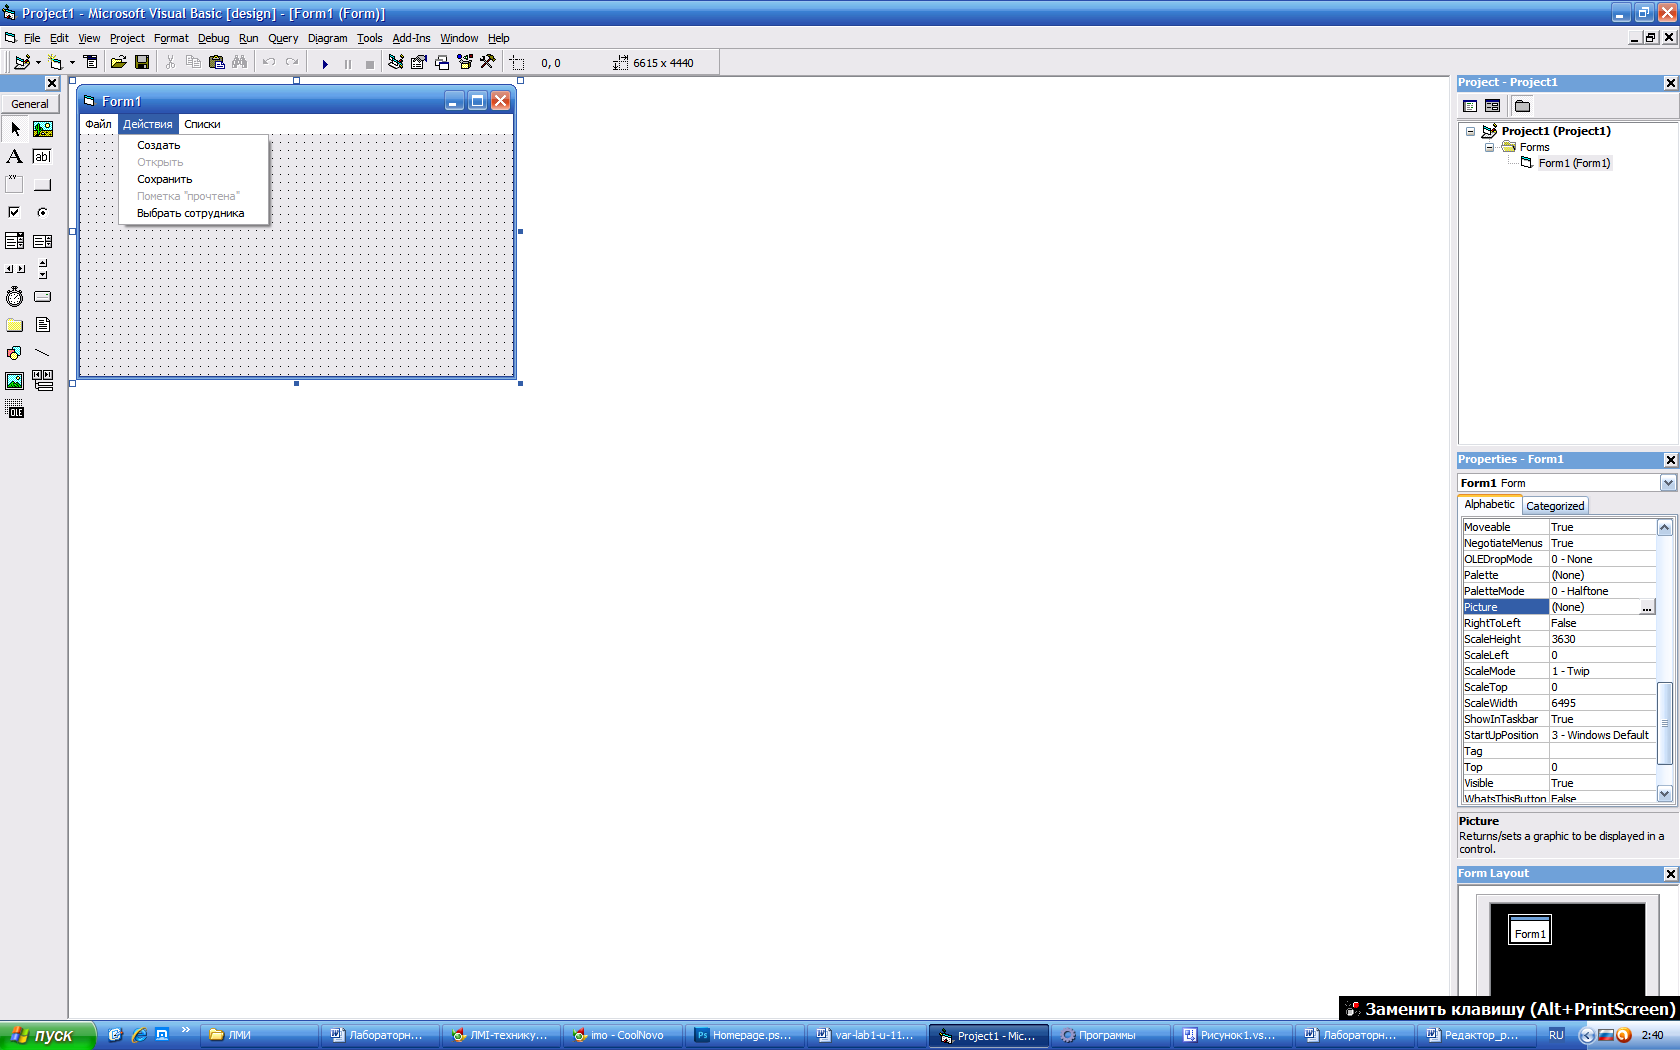Image resolution: width=1680 pixels, height=1050 pixels.
Task: Select the TextBox control in the toolbox
Action: pyautogui.click(x=43, y=157)
